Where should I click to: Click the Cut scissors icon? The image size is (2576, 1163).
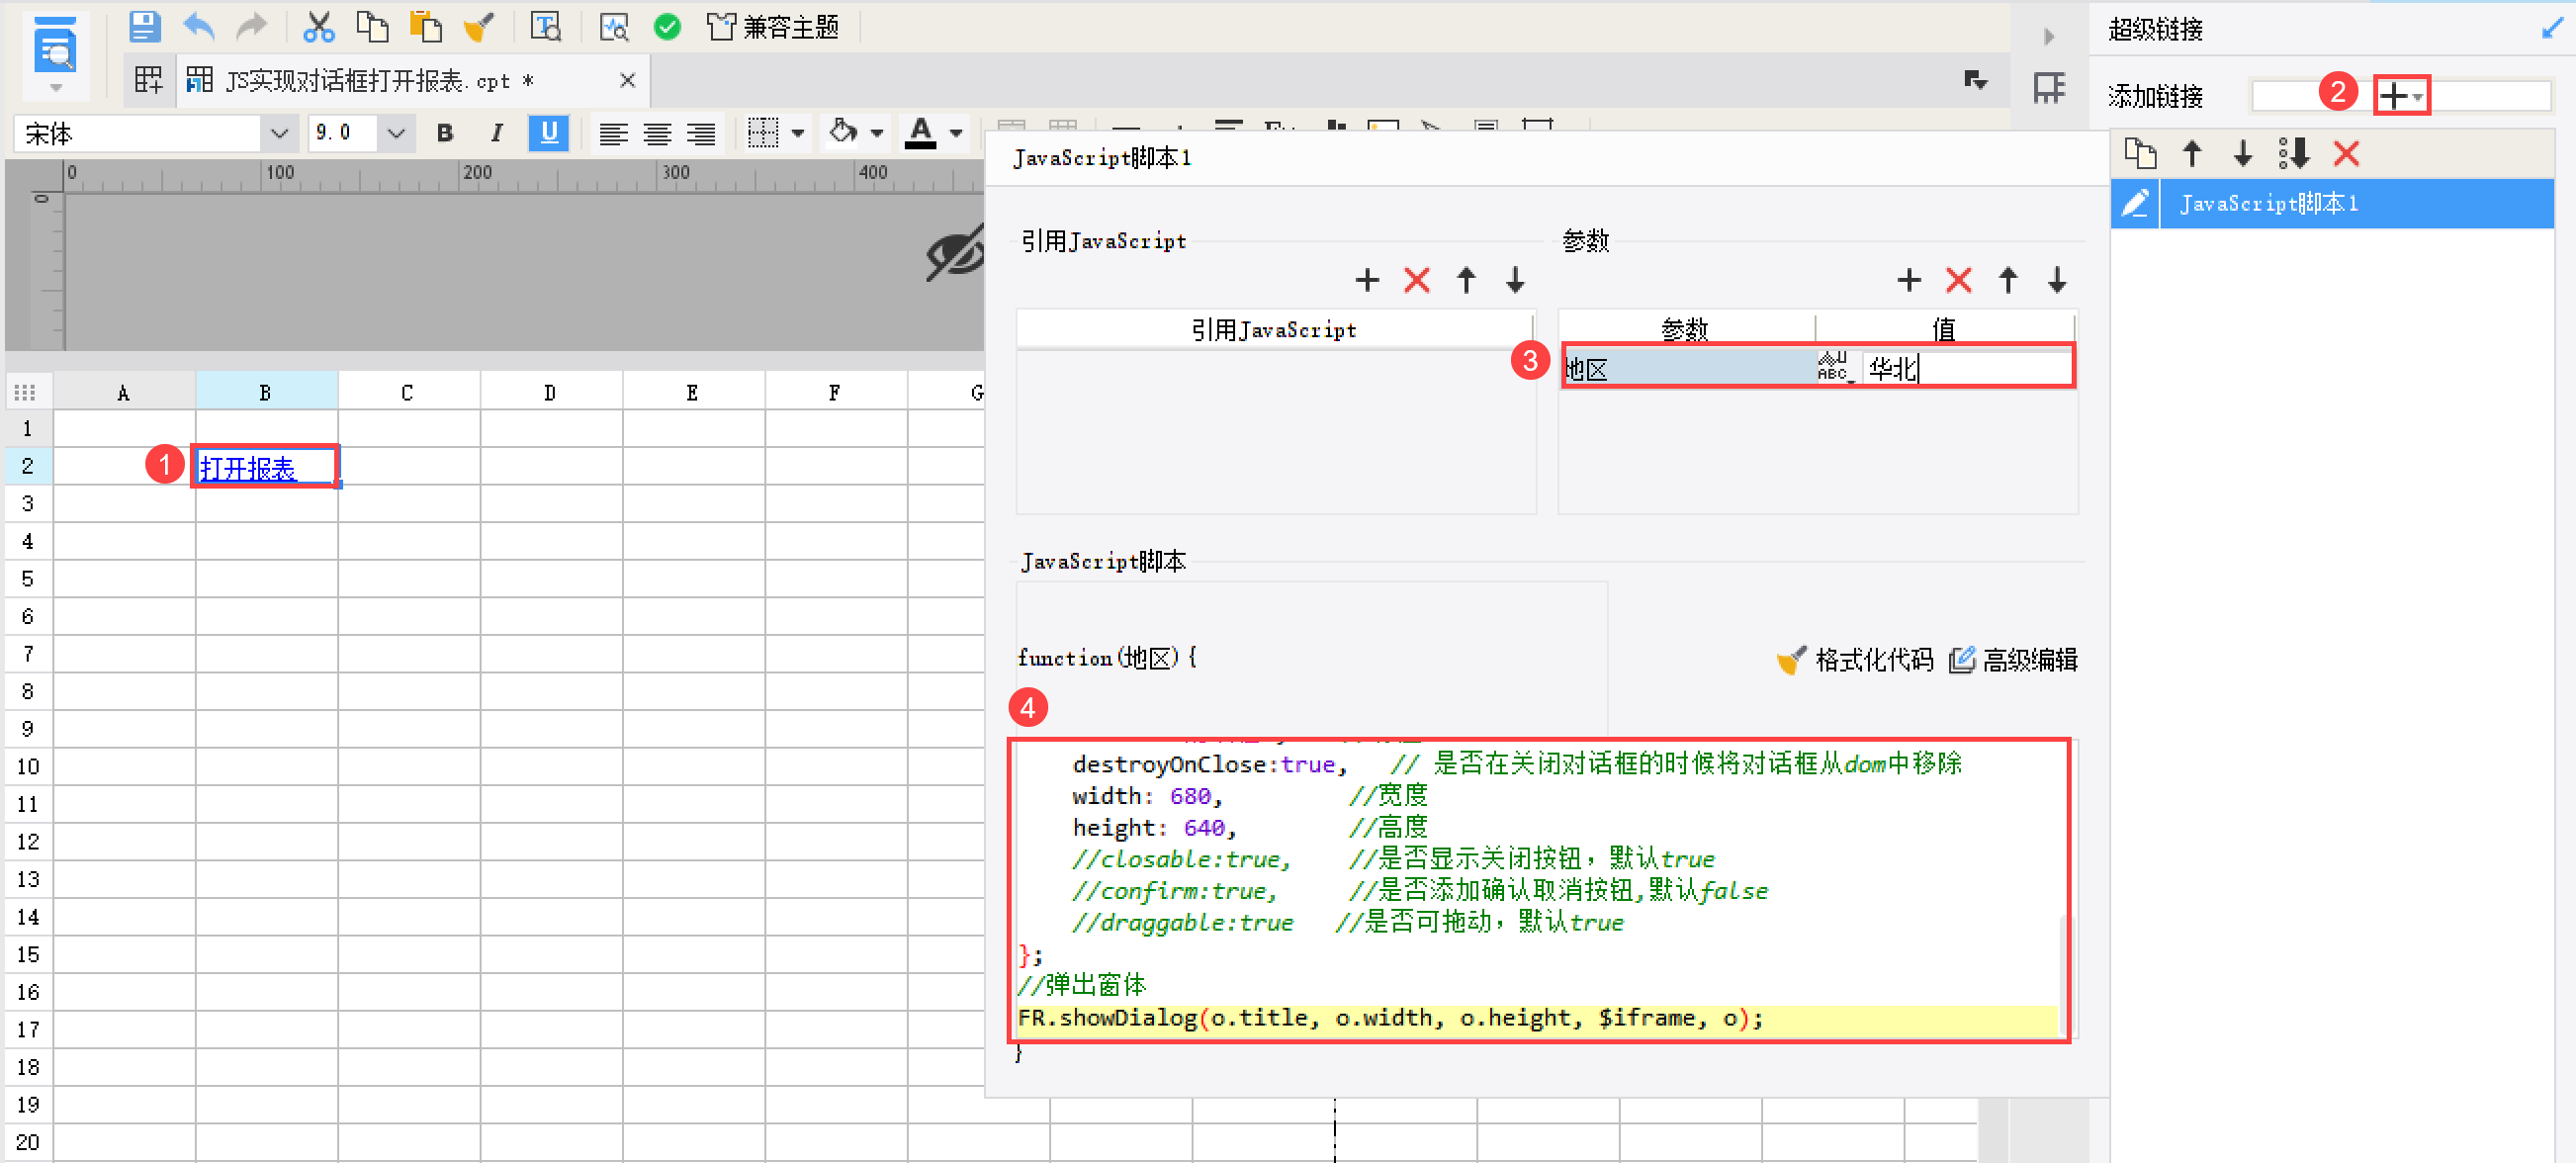[x=318, y=26]
